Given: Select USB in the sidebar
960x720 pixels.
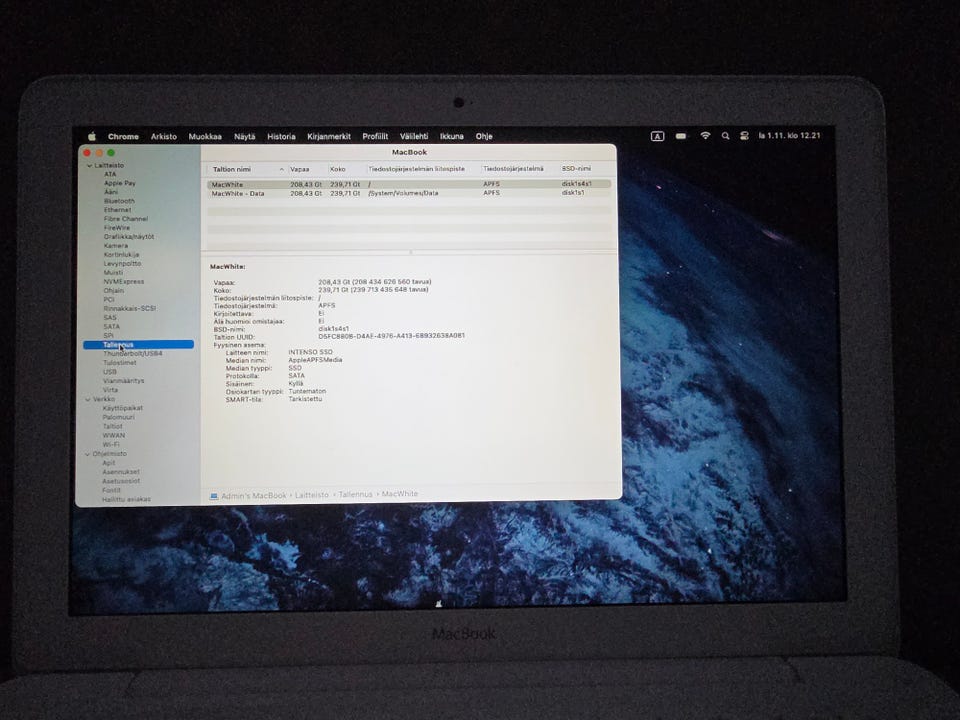Looking at the screenshot, I should point(110,372).
